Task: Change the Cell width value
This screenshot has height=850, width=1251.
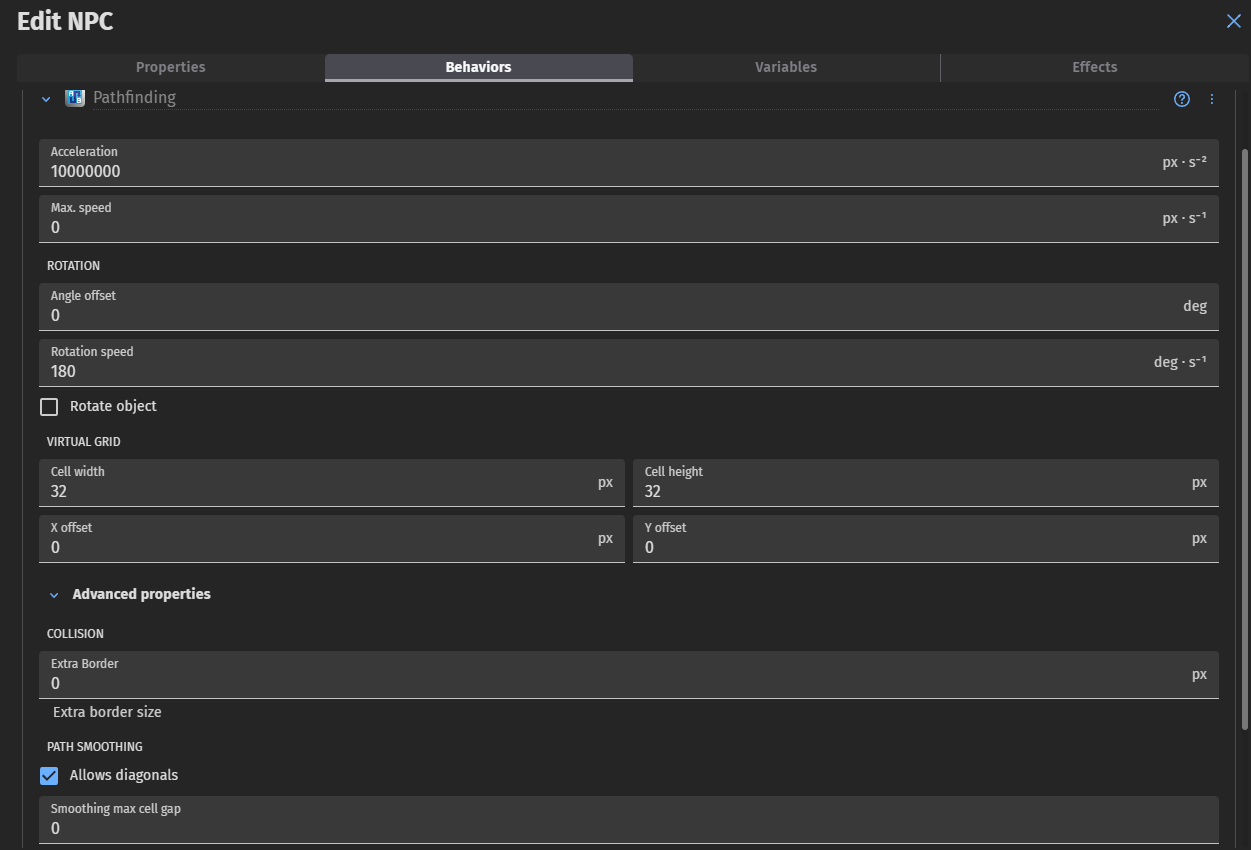Action: click(x=332, y=482)
